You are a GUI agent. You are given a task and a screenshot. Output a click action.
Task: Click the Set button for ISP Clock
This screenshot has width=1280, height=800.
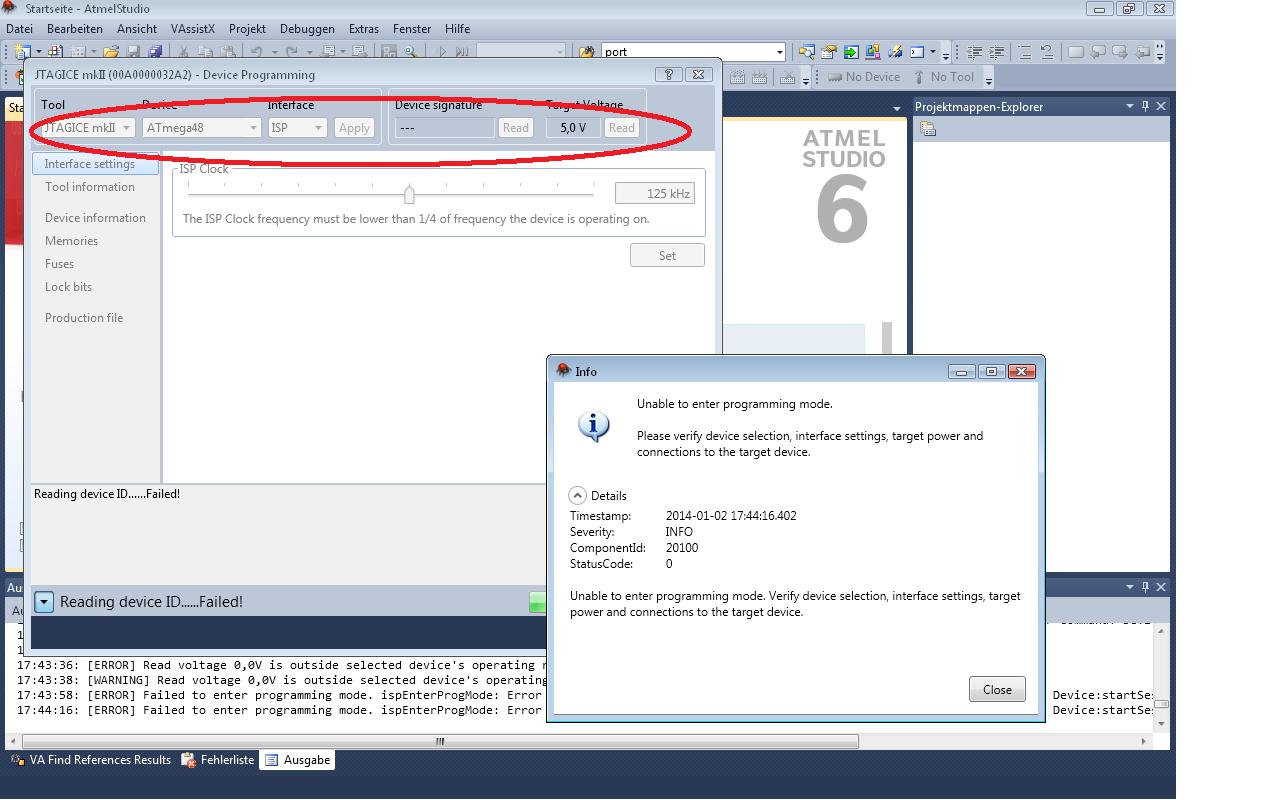(x=667, y=256)
